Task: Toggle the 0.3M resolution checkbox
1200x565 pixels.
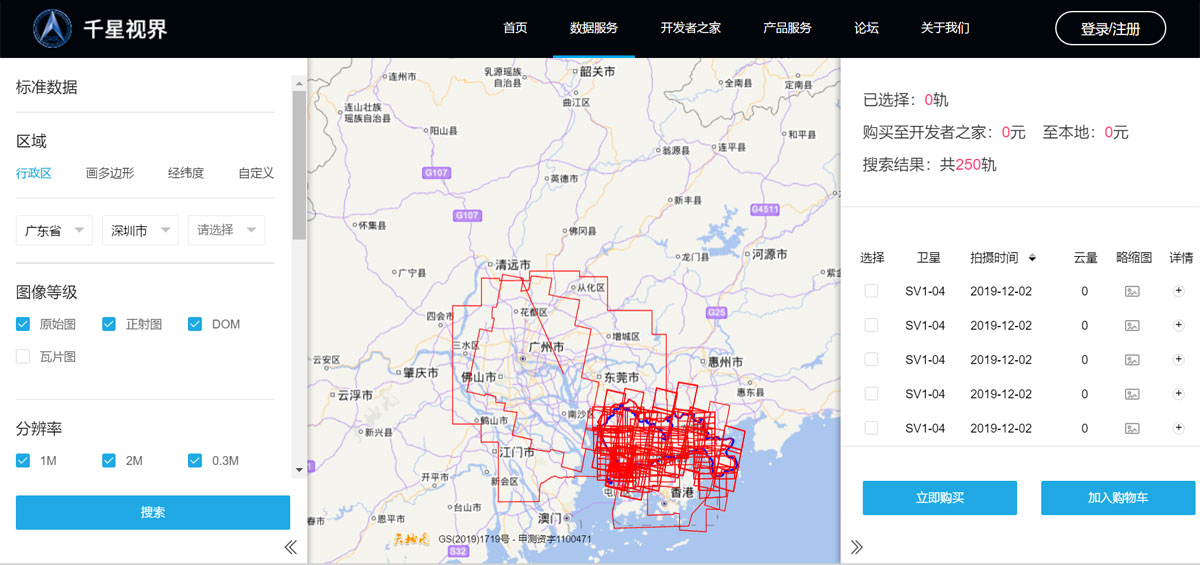Action: (195, 461)
